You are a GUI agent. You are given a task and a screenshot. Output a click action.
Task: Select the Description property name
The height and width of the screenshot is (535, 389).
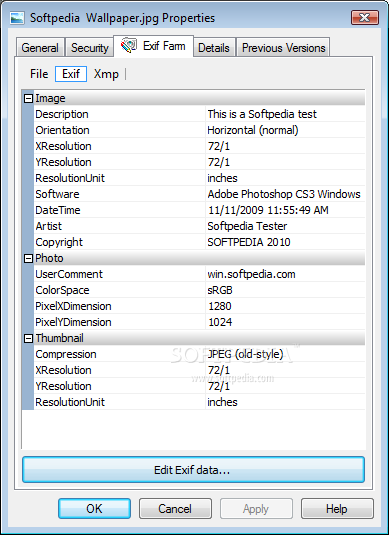tap(62, 114)
